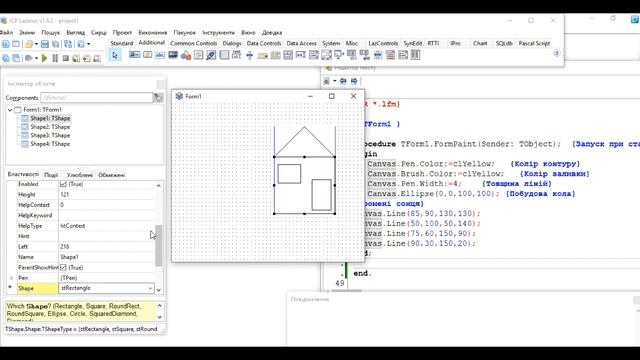Click the green Run button
This screenshot has height=360, width=640.
pos(44,58)
